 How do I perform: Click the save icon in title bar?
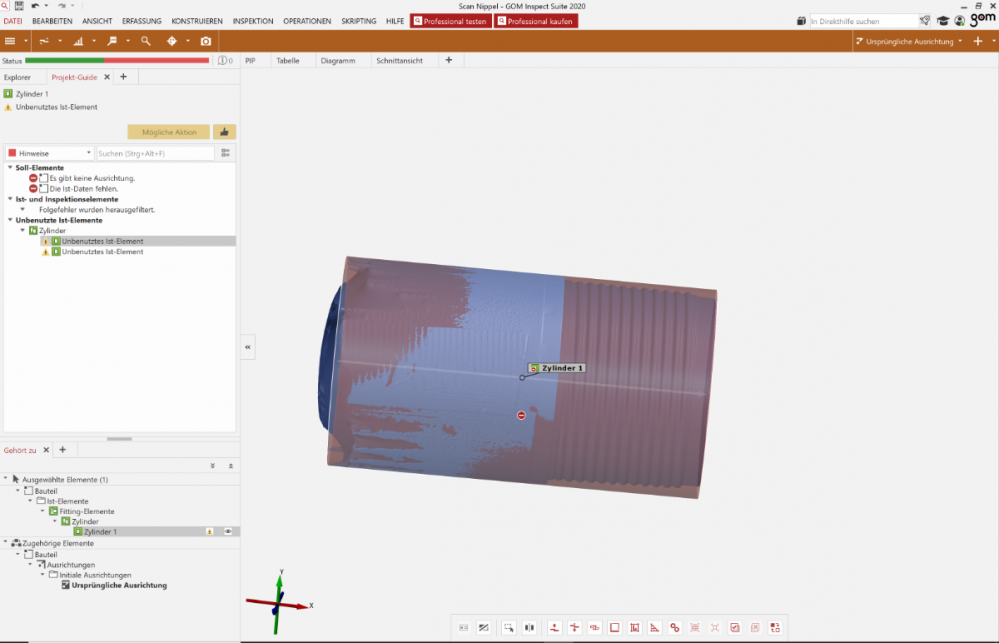[20, 6]
